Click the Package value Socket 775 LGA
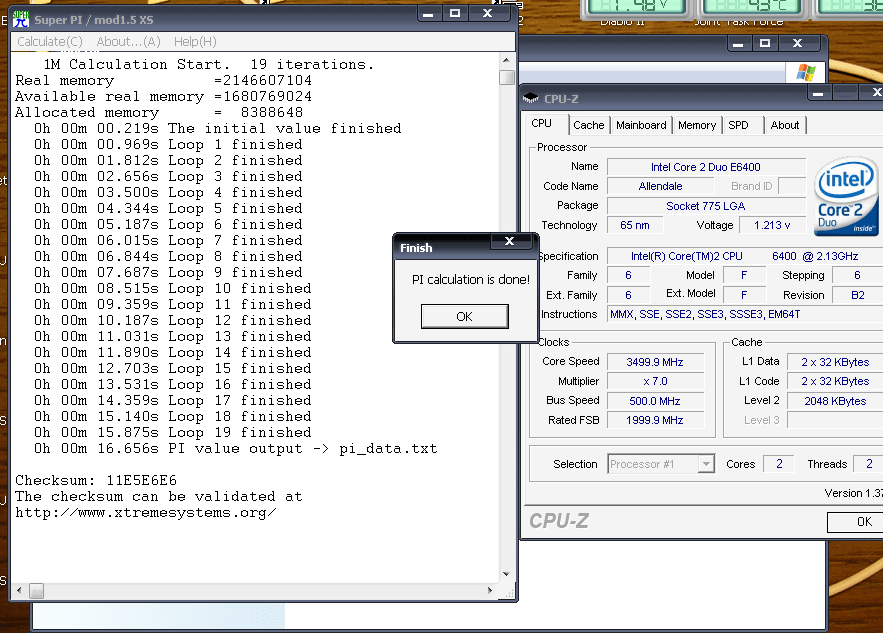The height and width of the screenshot is (633, 883). click(x=706, y=206)
